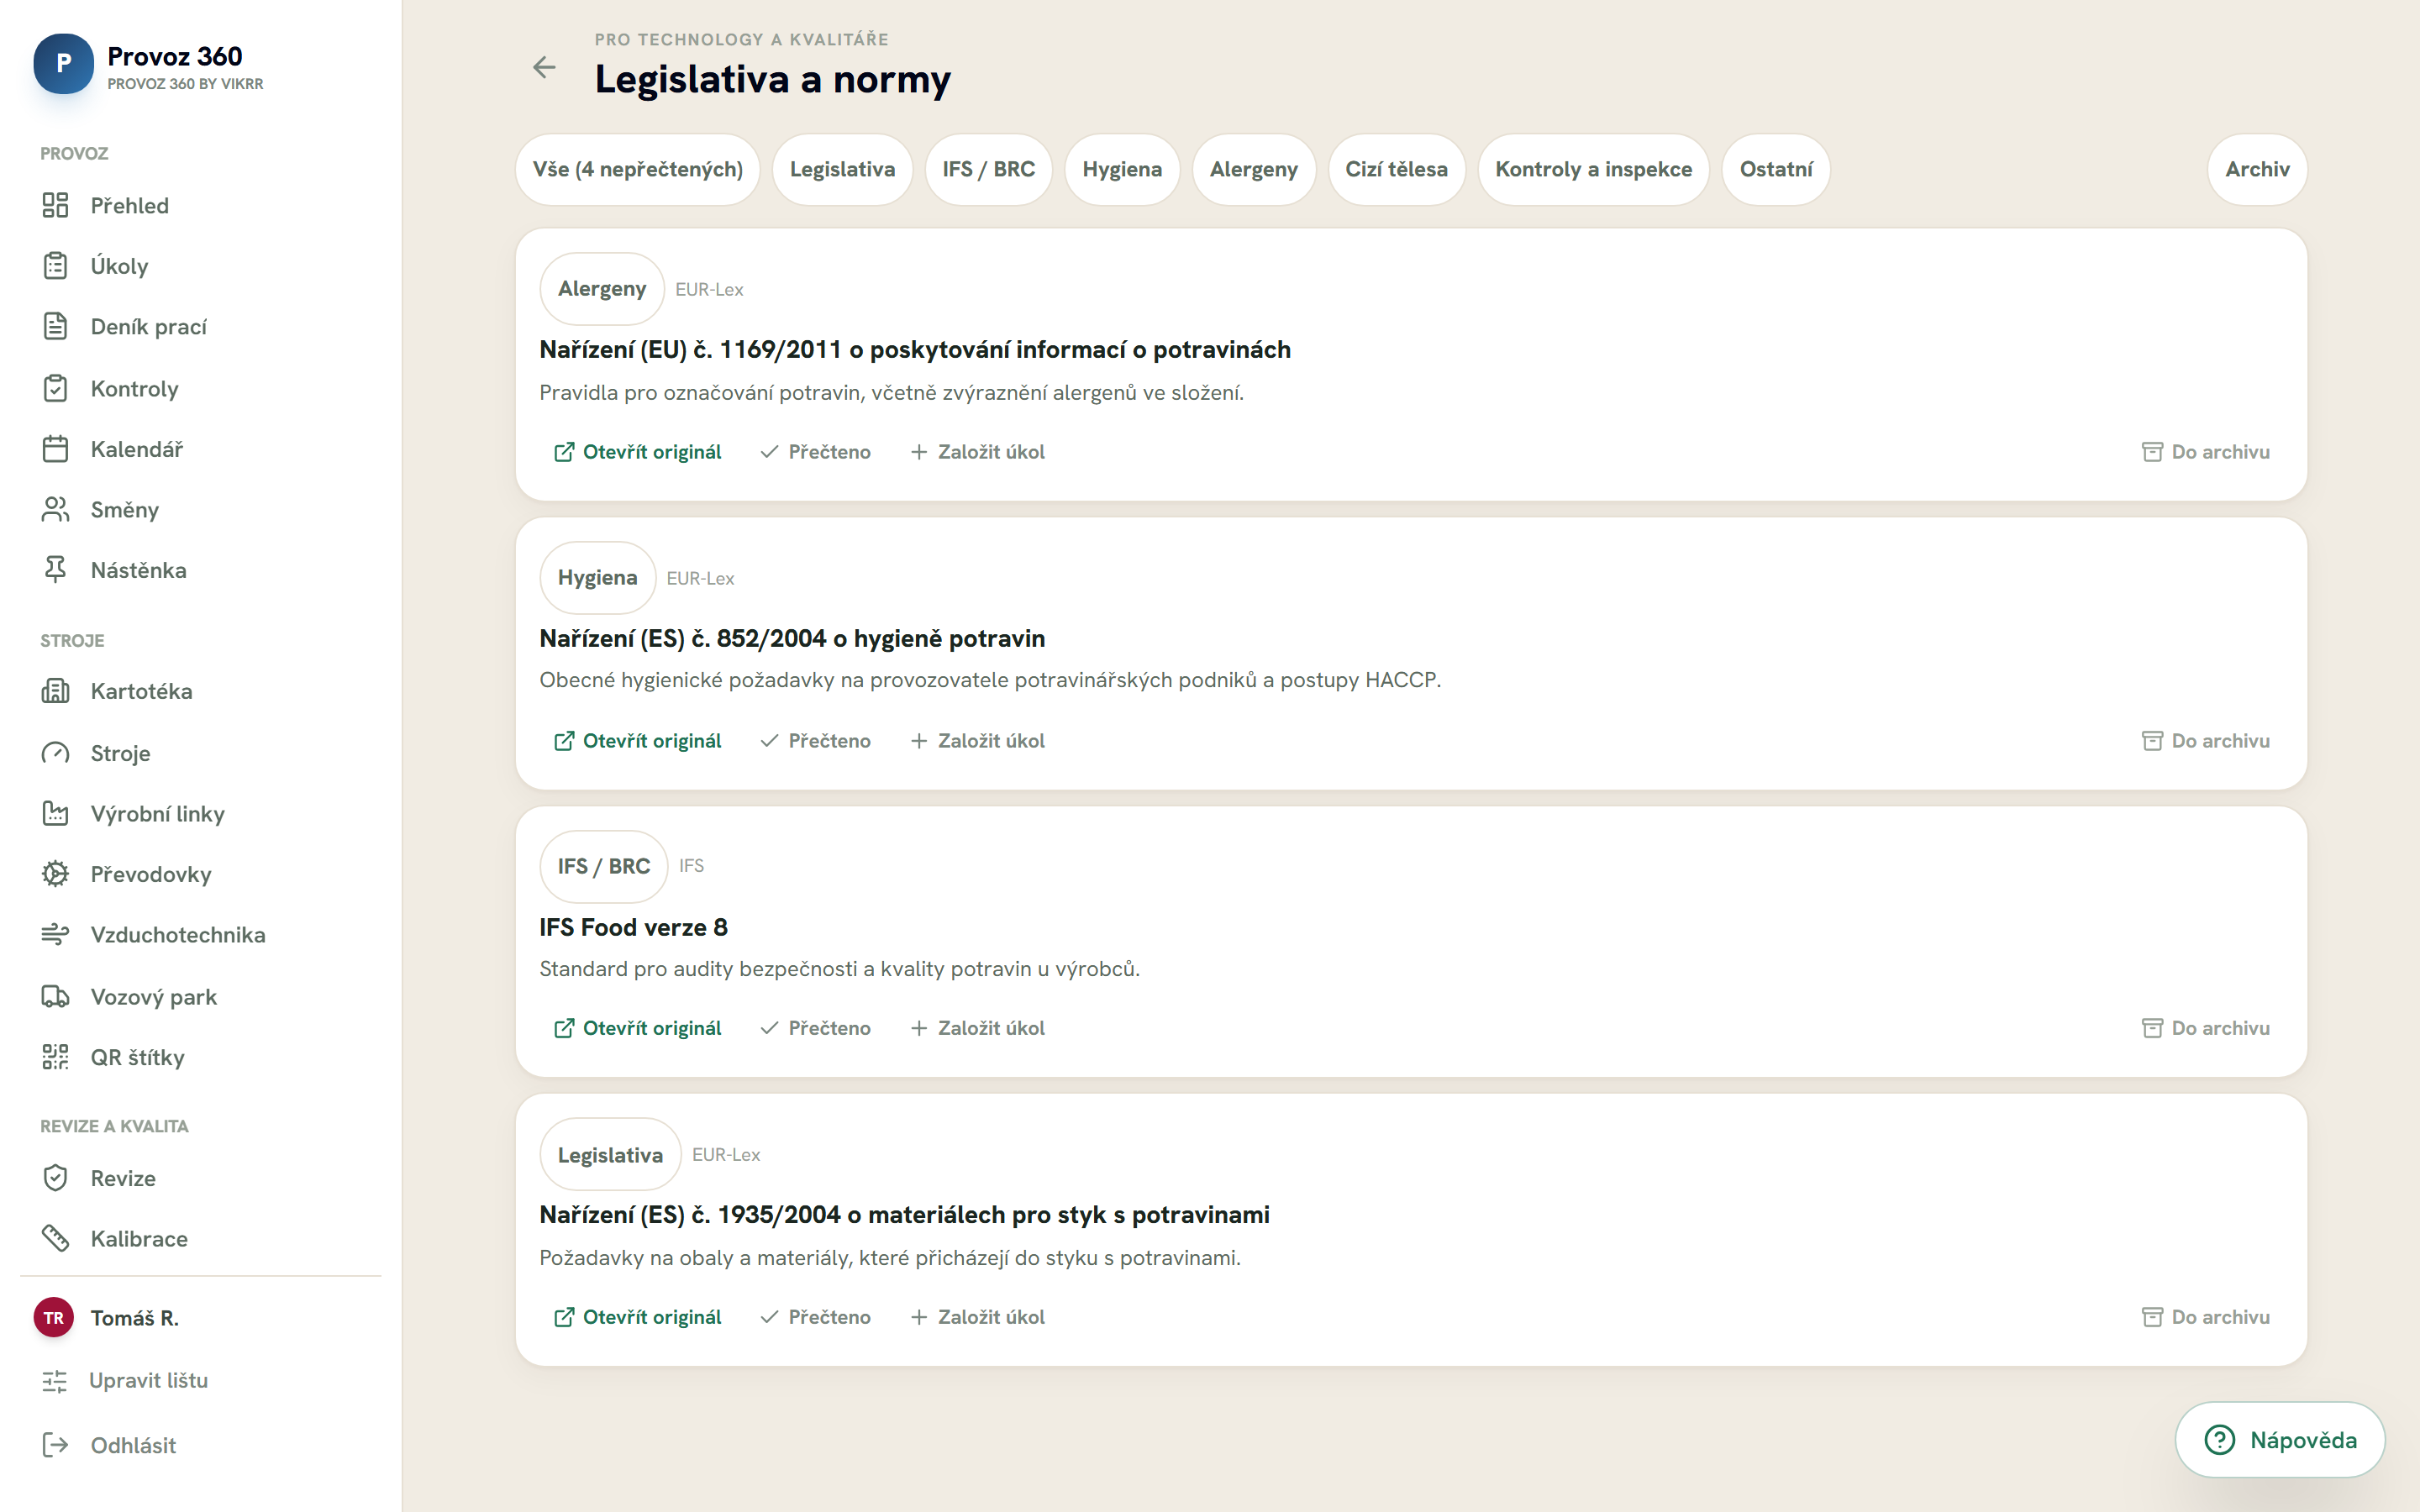Archive Nařízení 1935/2004 via Do archivu

pyautogui.click(x=2205, y=1317)
